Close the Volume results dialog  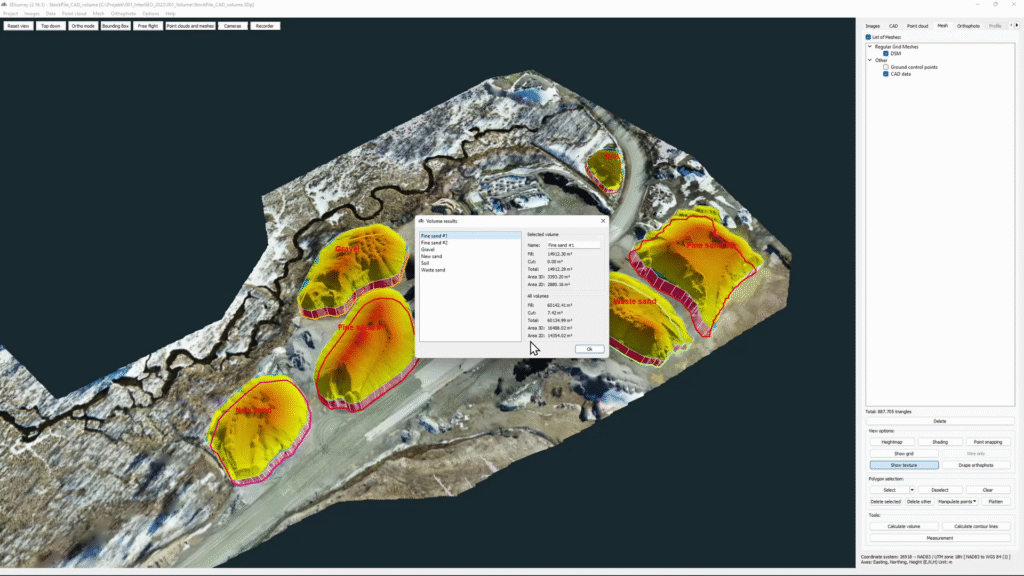pyautogui.click(x=603, y=221)
